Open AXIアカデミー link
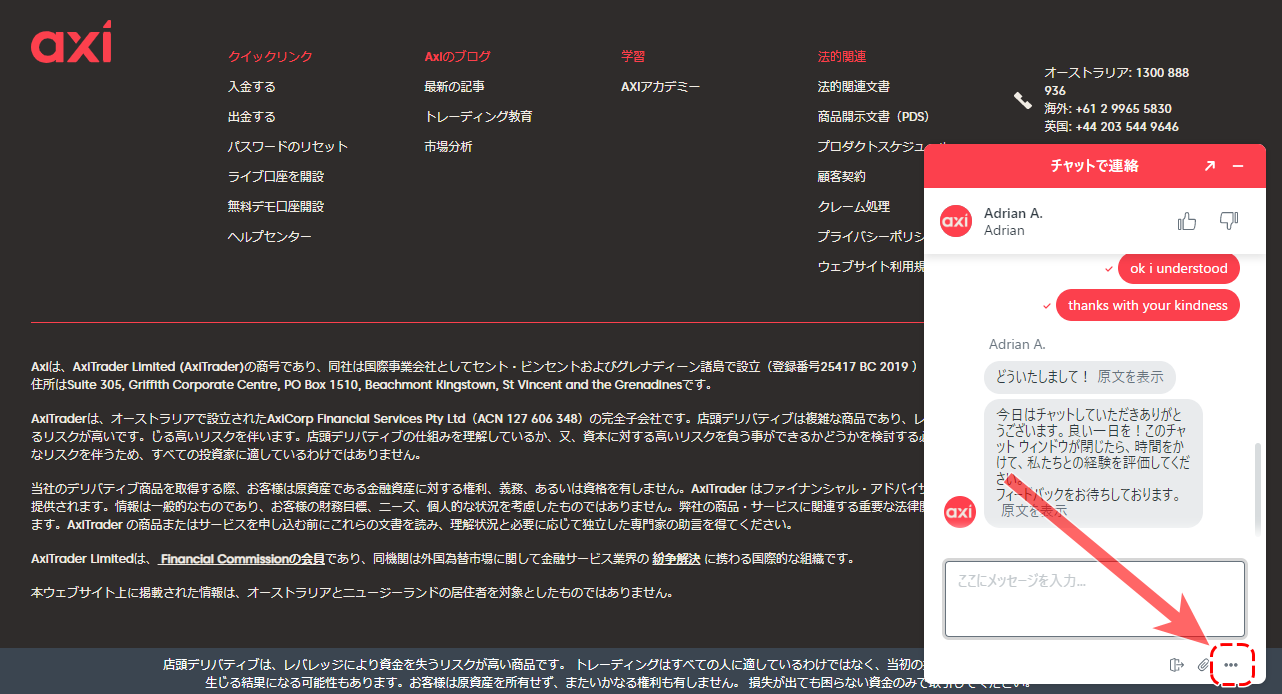Viewport: 1282px width, 694px height. coord(661,87)
